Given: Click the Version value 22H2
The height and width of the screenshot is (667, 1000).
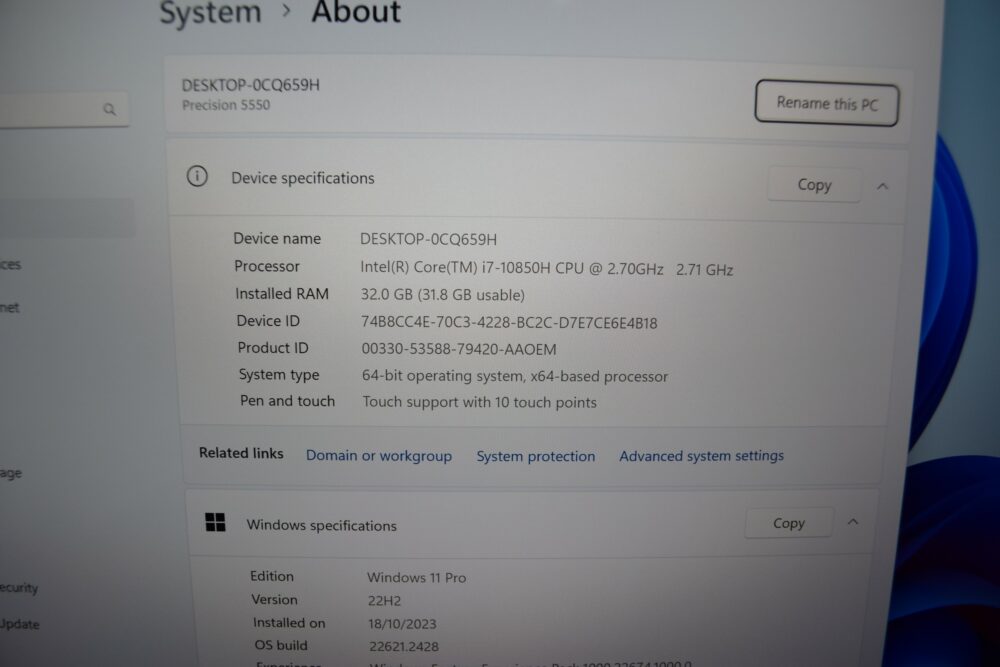Looking at the screenshot, I should 385,601.
